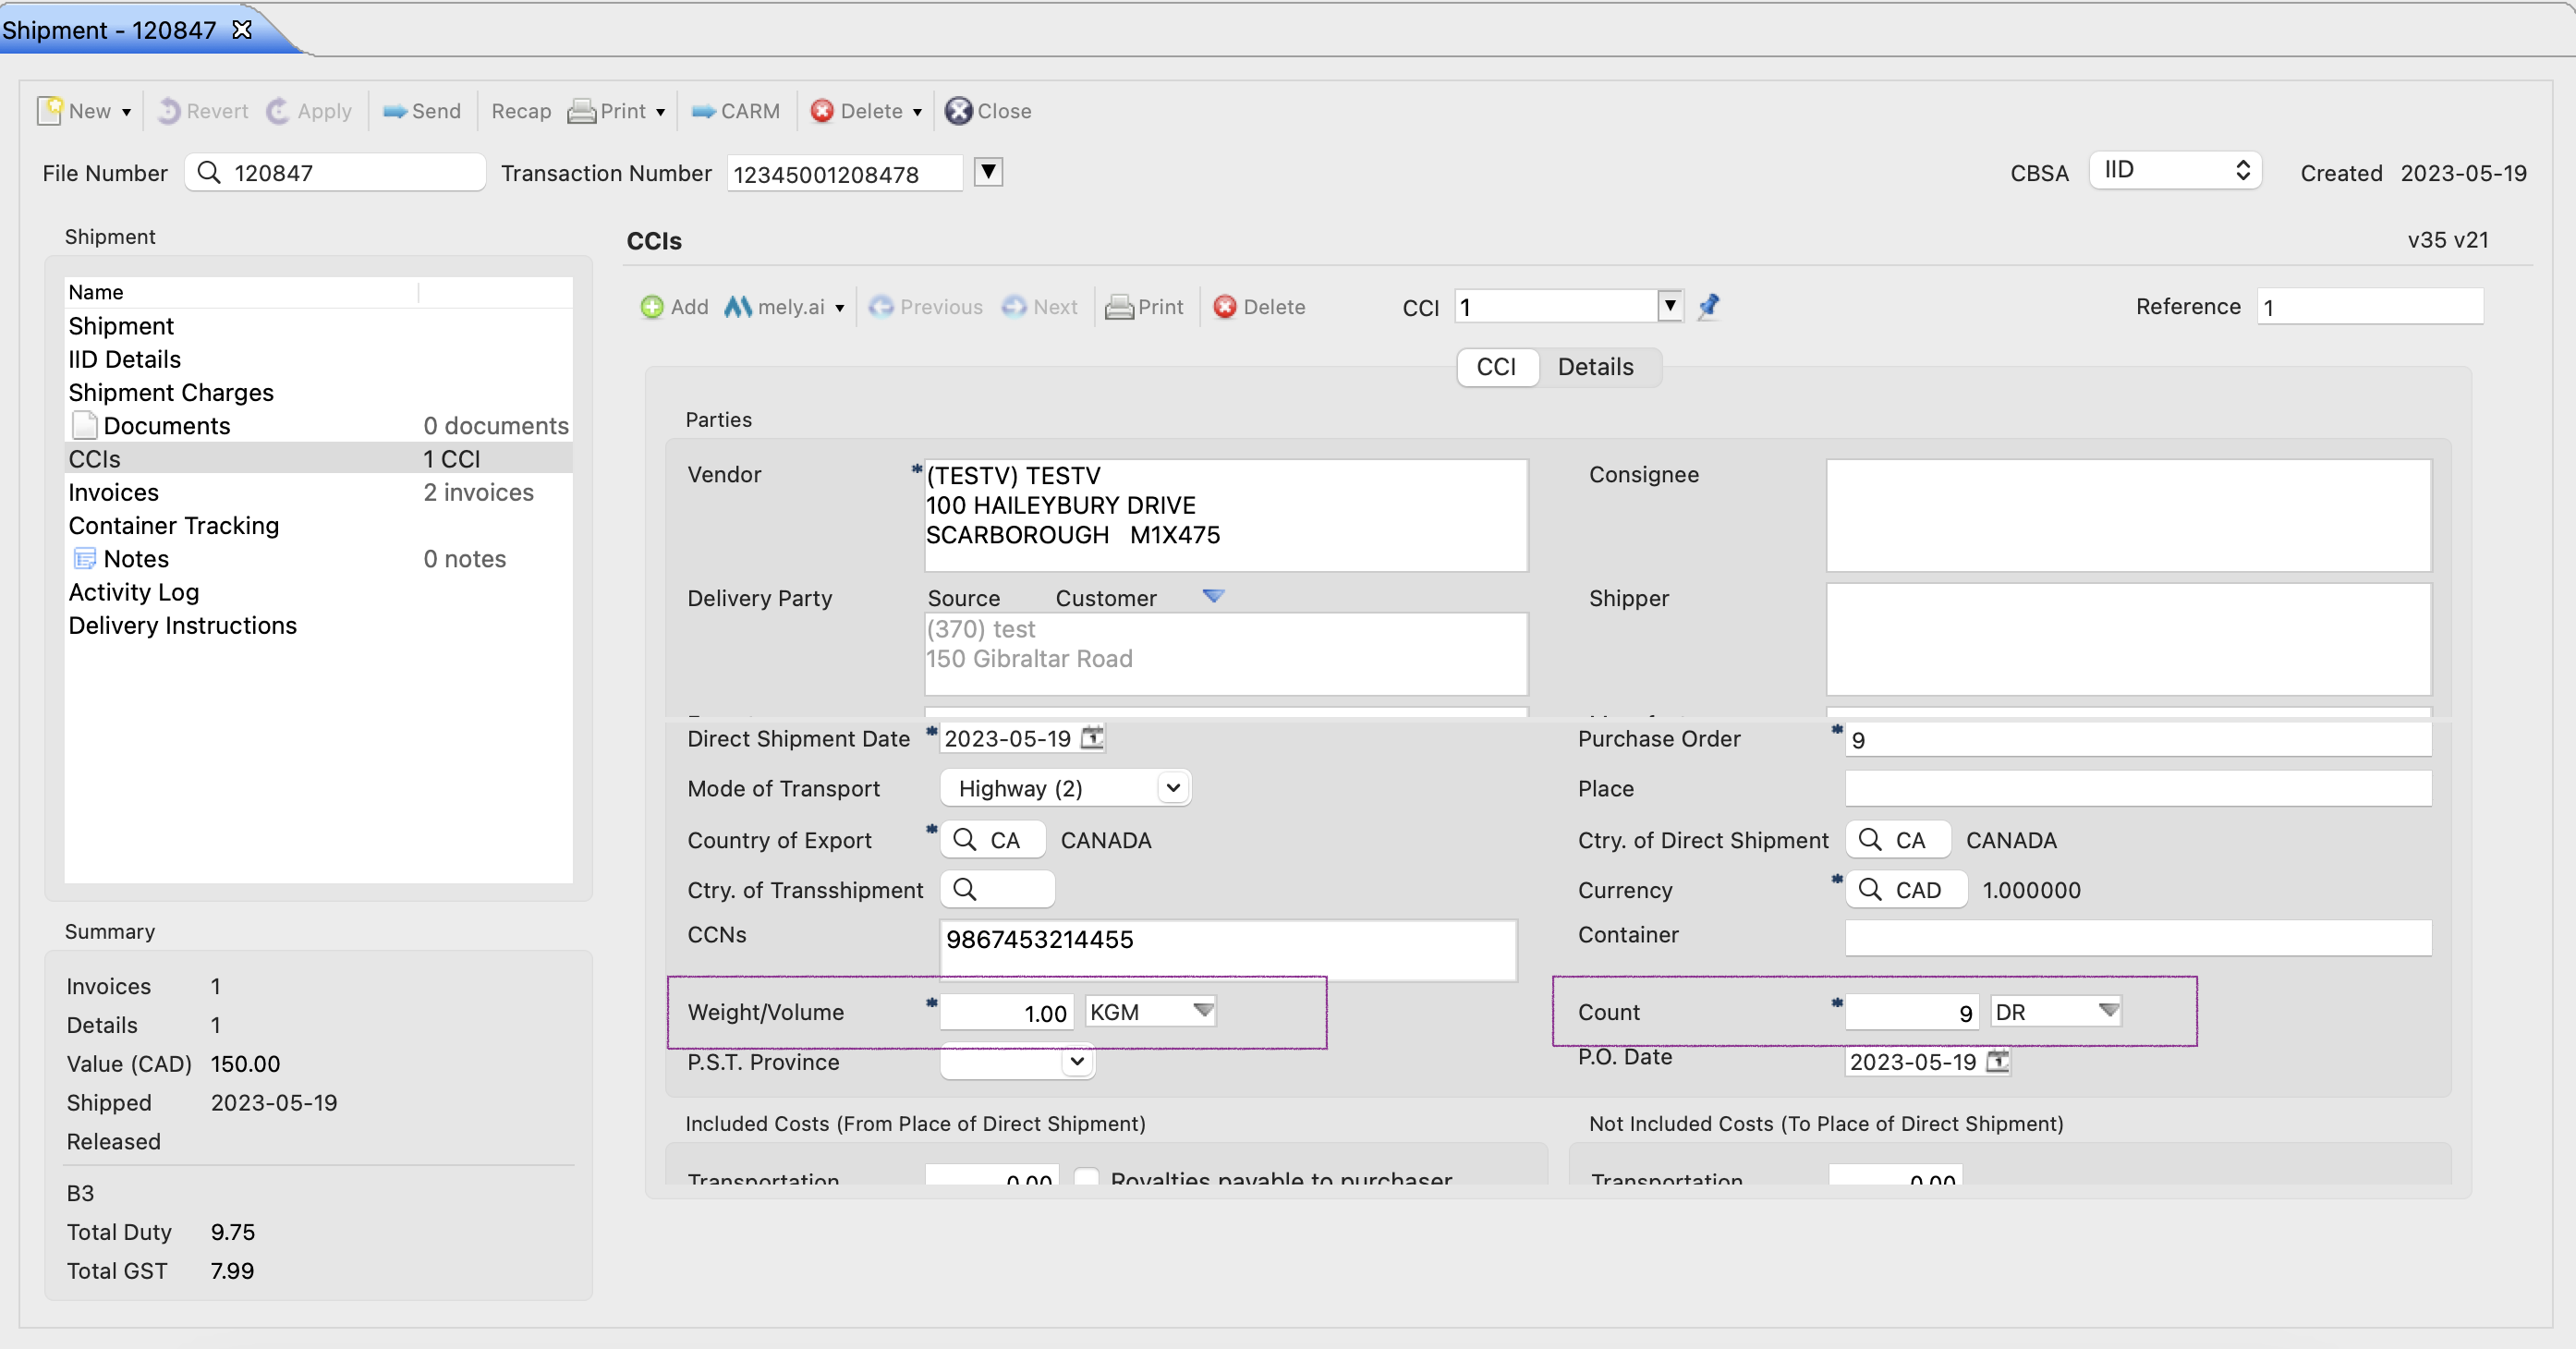
Task: Open the CCI number combo dropdown
Action: click(x=1670, y=305)
